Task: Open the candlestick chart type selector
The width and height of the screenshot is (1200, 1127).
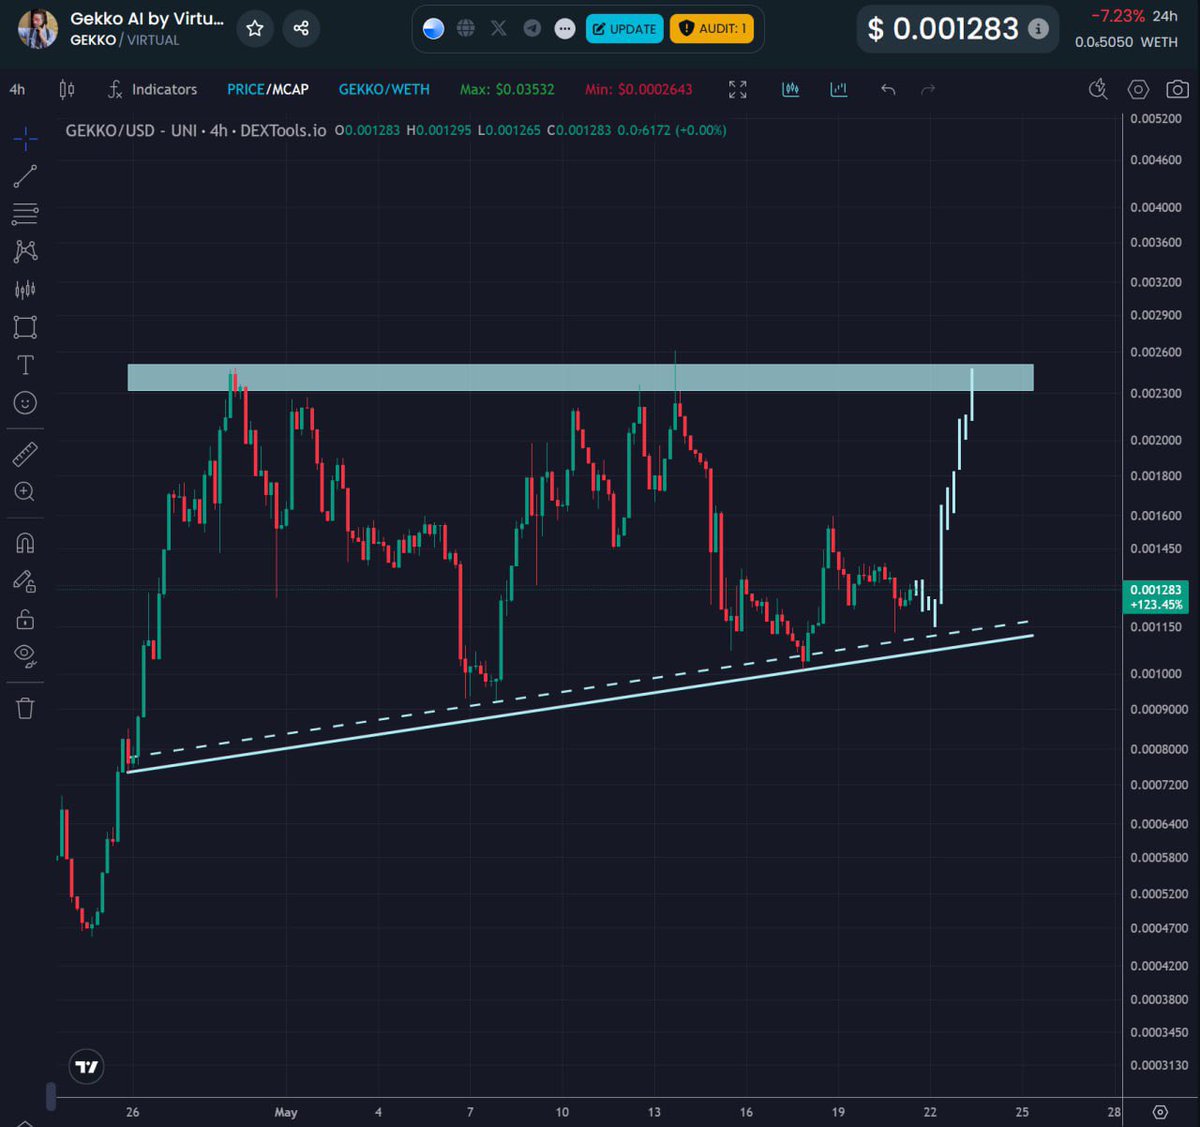Action: pos(67,89)
